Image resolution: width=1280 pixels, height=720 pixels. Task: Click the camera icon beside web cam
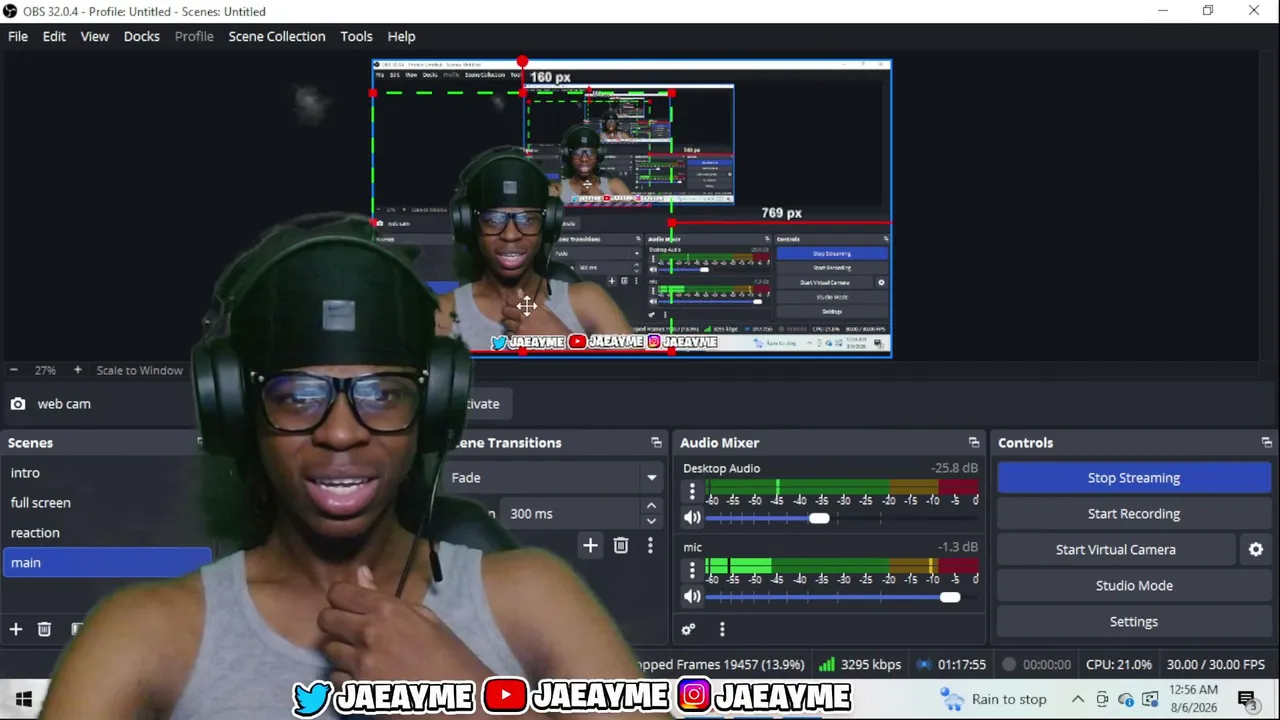[18, 404]
